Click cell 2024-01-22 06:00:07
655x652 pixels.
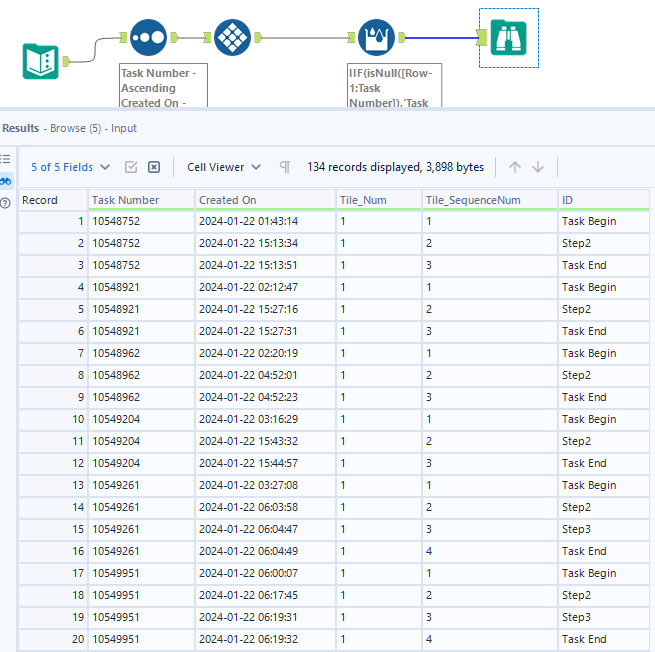click(265, 573)
